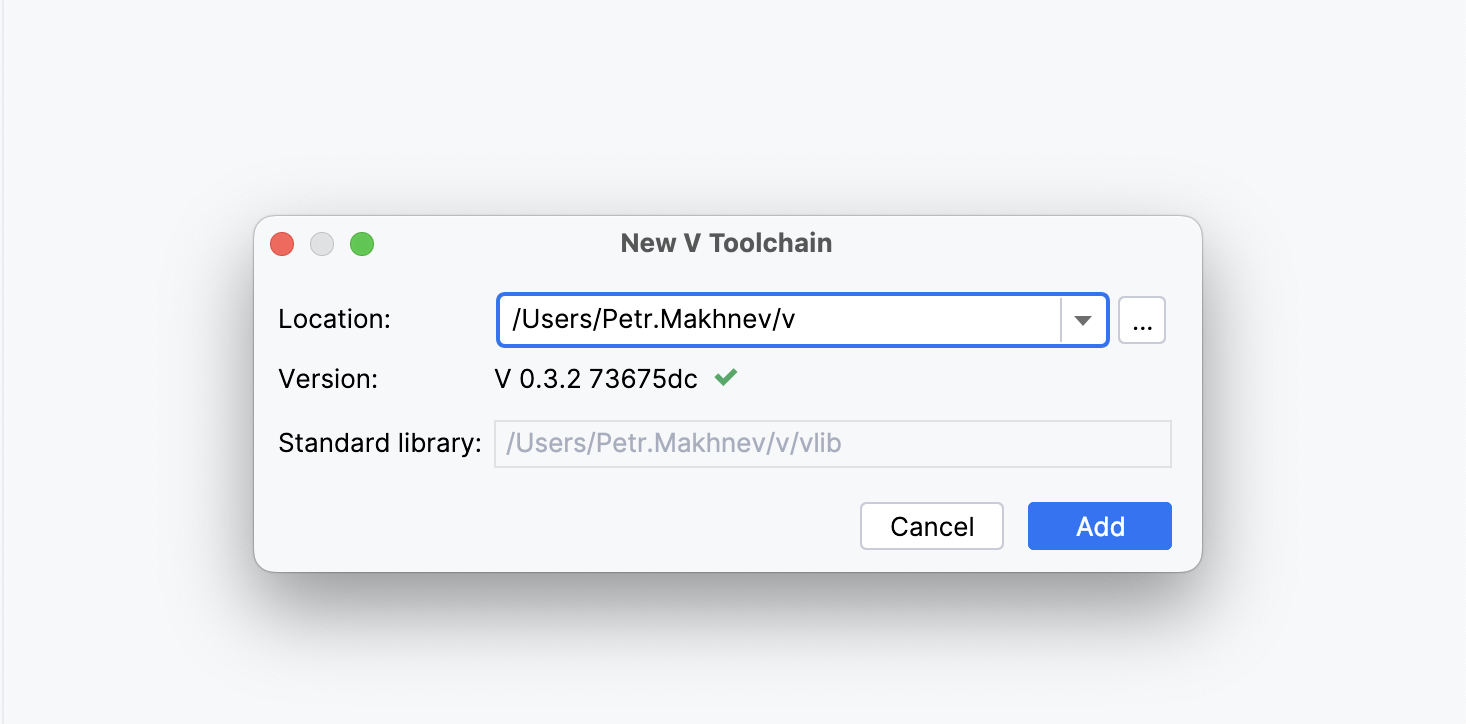The image size is (1466, 724).
Task: Open the Location history dropdown arrow
Action: pos(1083,320)
